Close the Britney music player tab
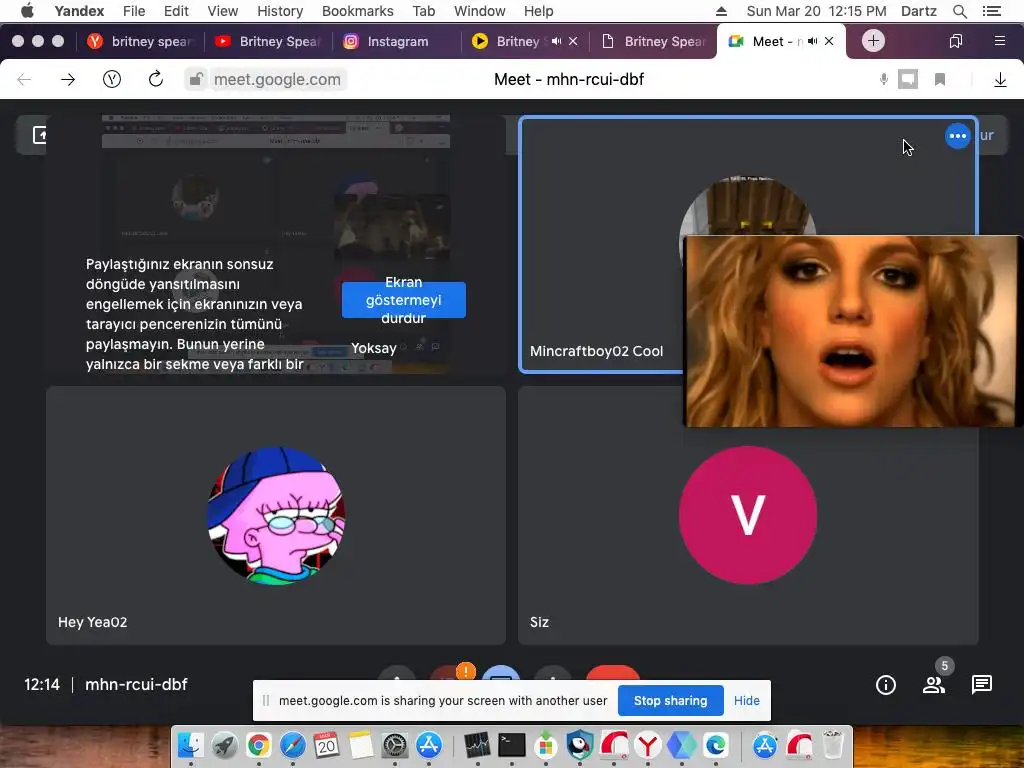1024x768 pixels. [573, 41]
